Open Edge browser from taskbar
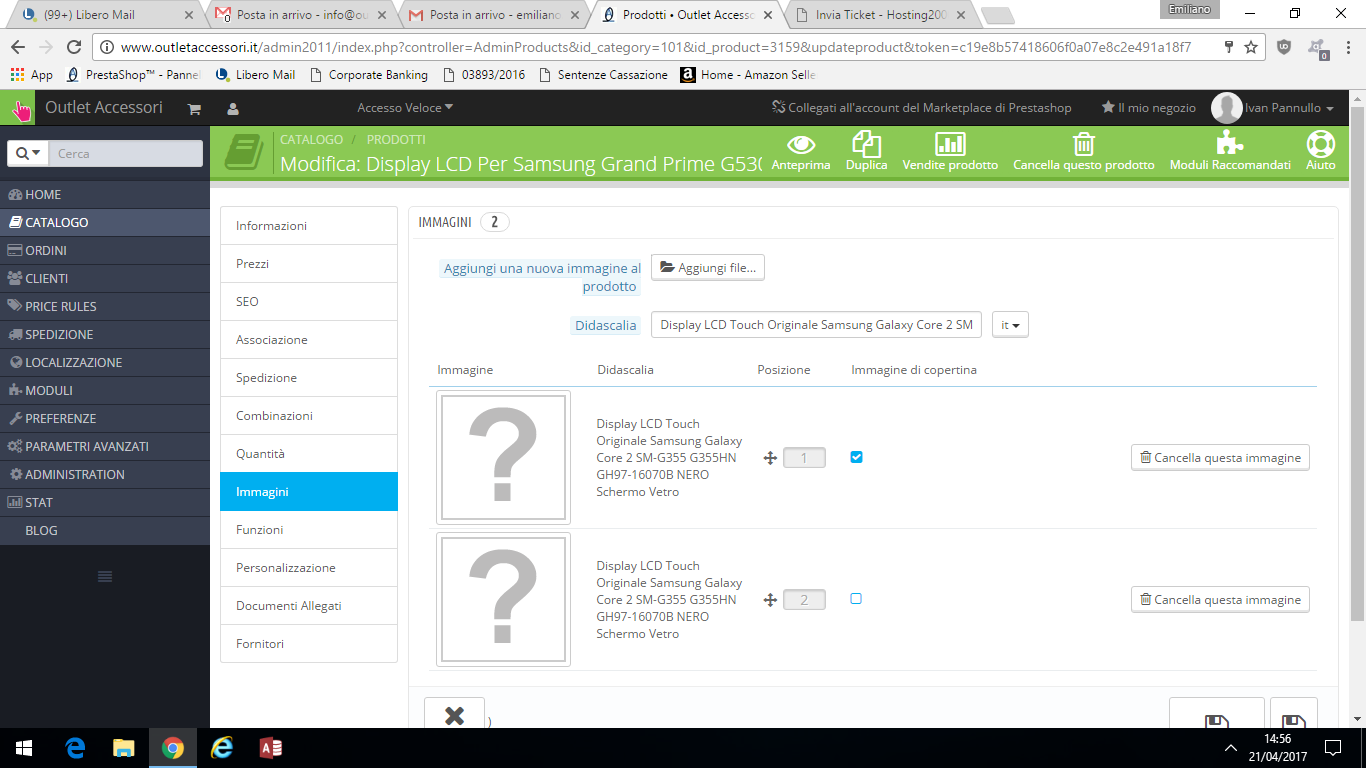 (x=75, y=747)
